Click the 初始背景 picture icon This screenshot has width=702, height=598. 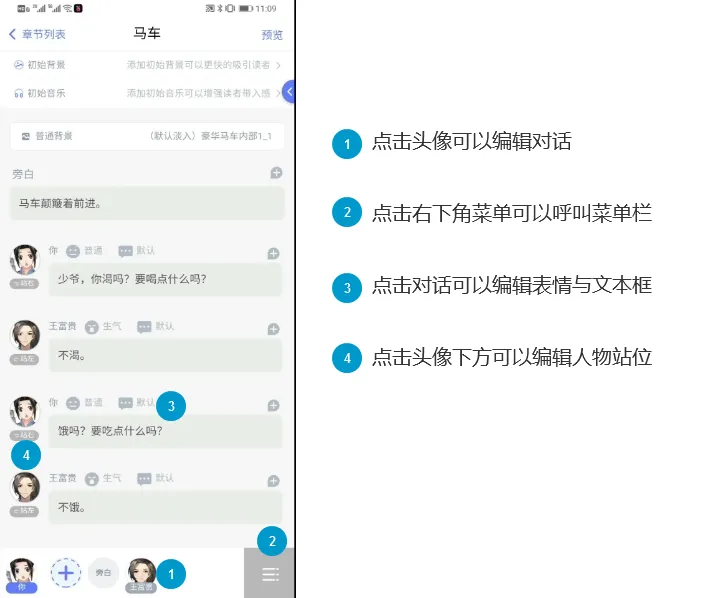coord(19,65)
